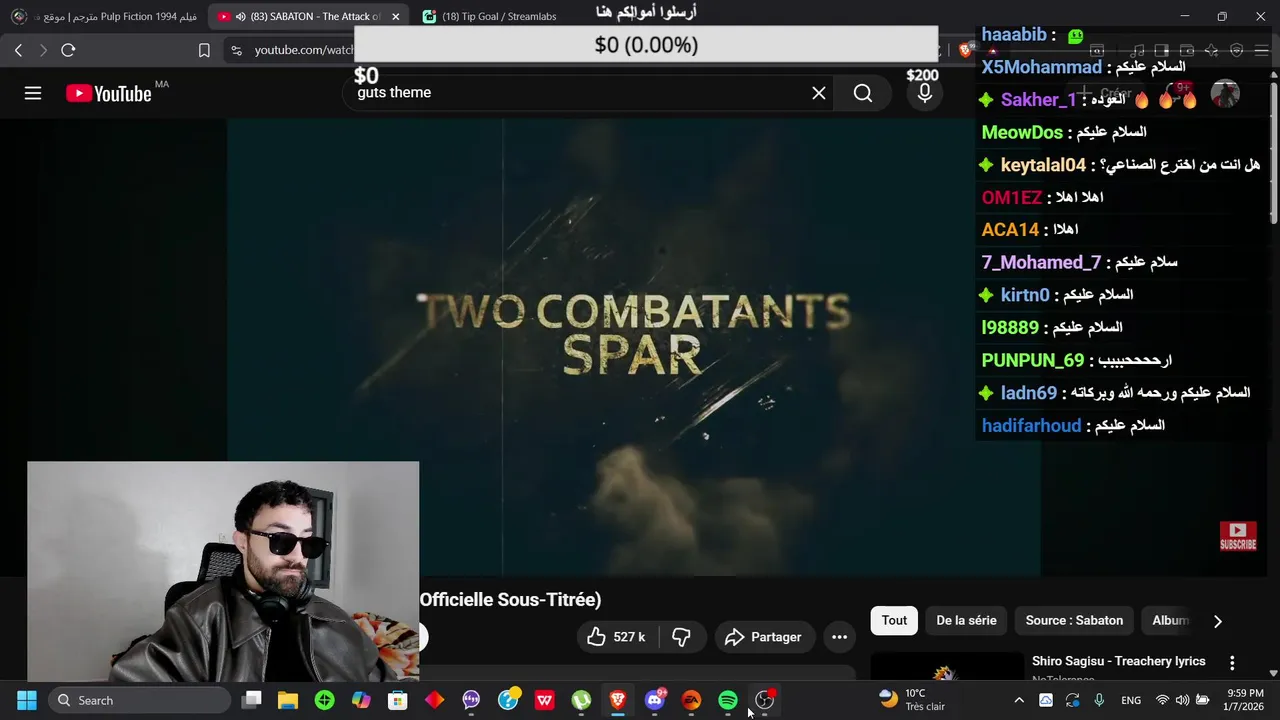Image resolution: width=1280 pixels, height=720 pixels.
Task: Reload the page with the refresh icon
Action: 68,50
